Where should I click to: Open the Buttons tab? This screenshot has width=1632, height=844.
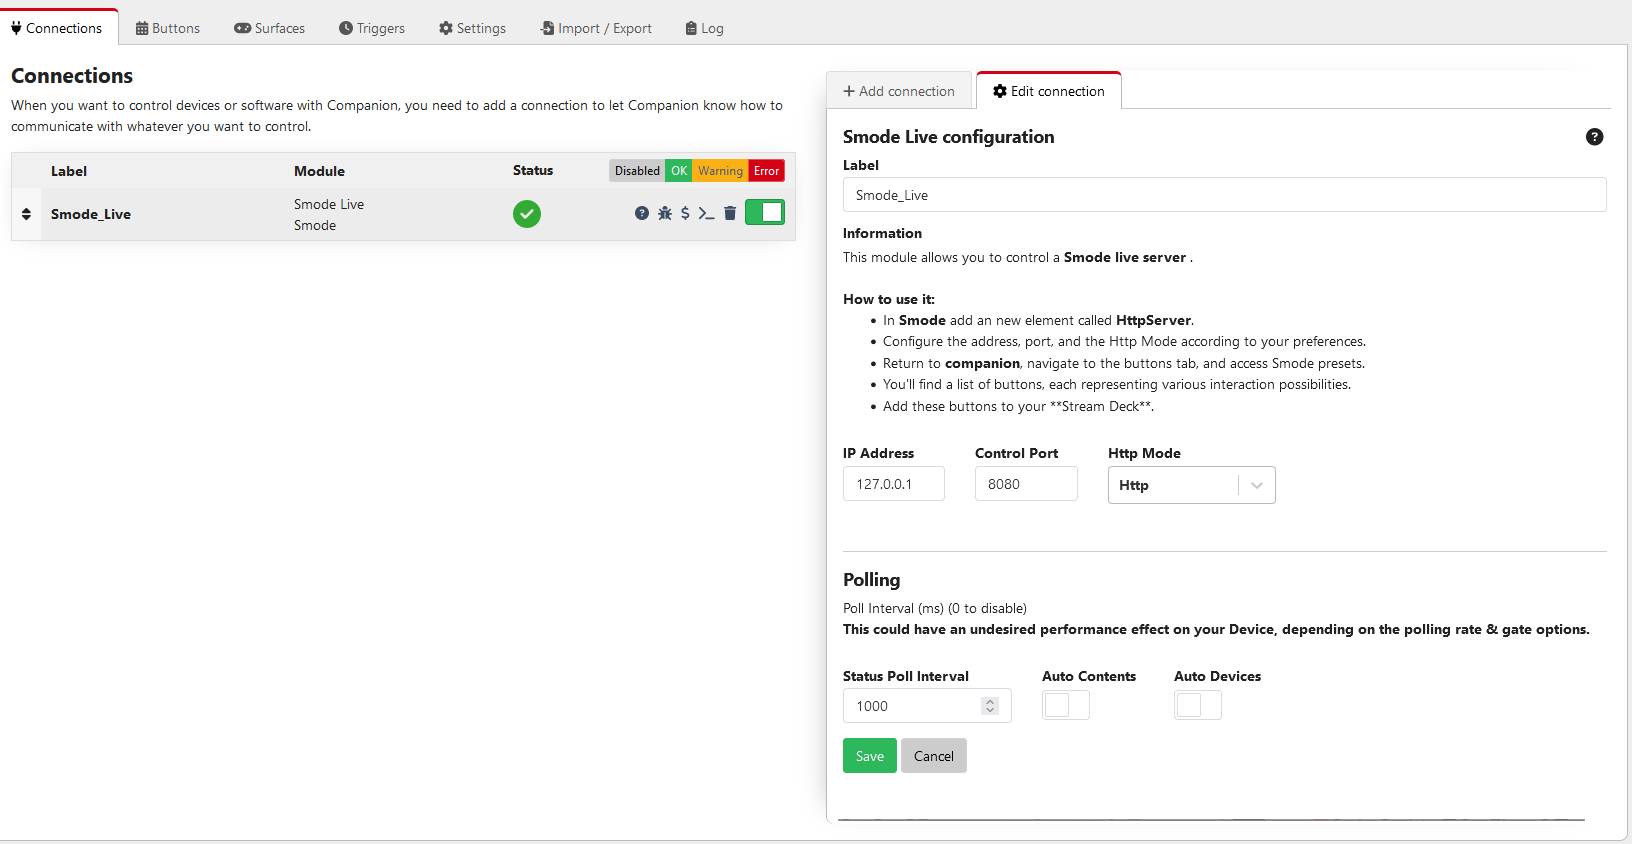pos(168,28)
